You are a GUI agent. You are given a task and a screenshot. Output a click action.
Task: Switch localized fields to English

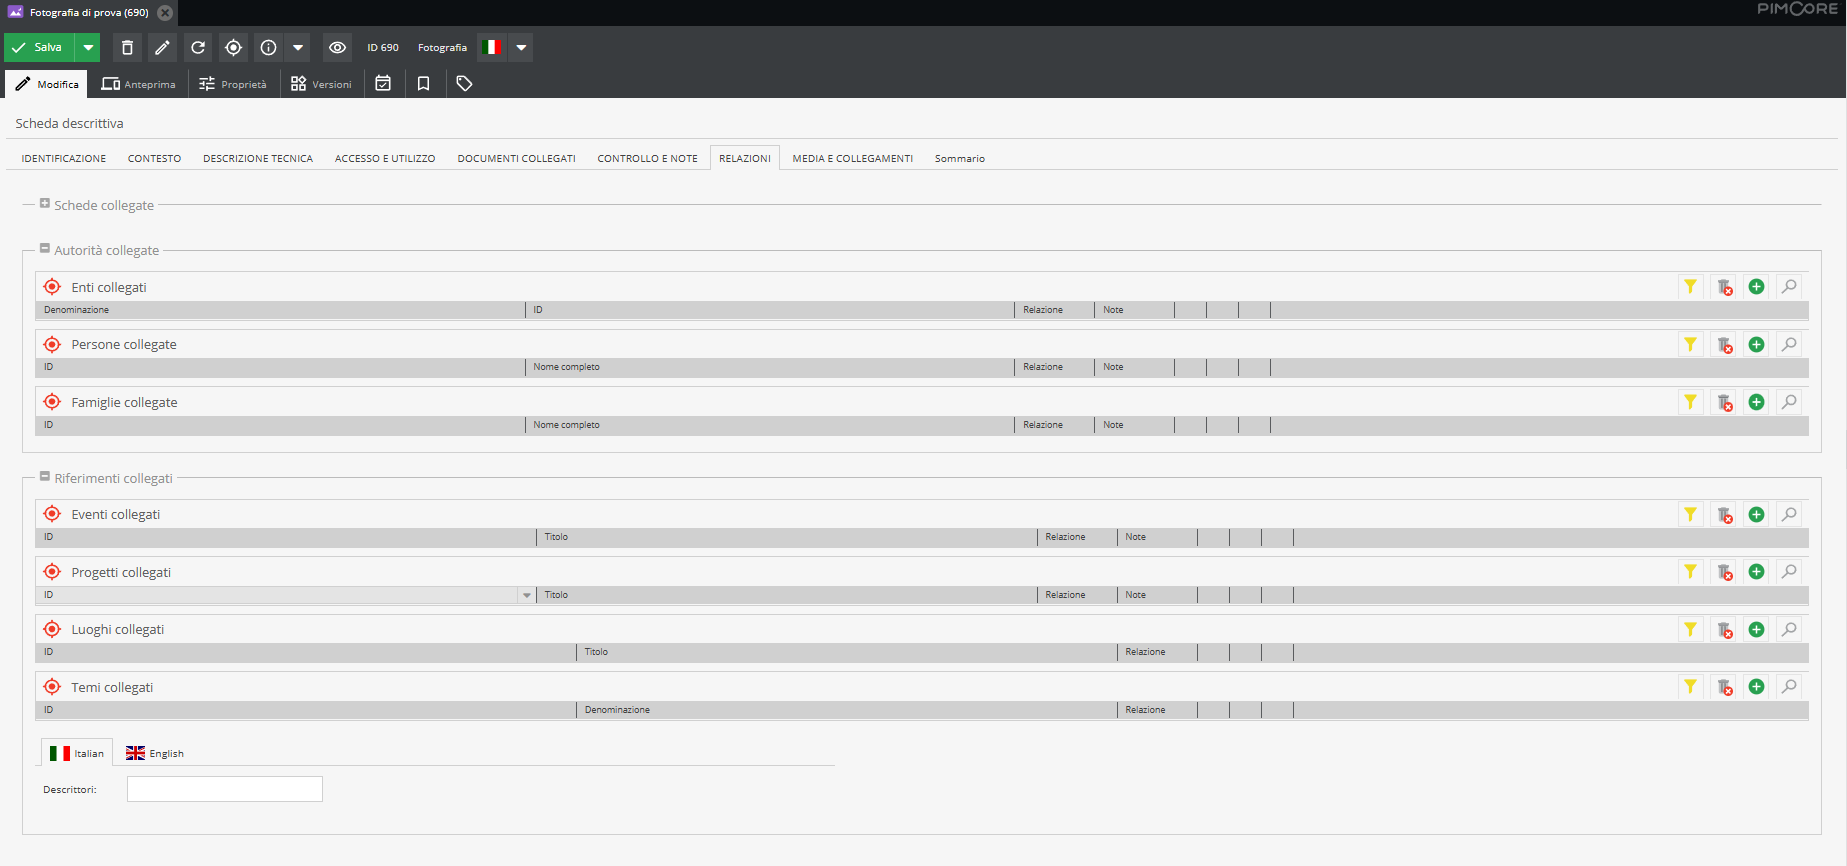pos(155,754)
